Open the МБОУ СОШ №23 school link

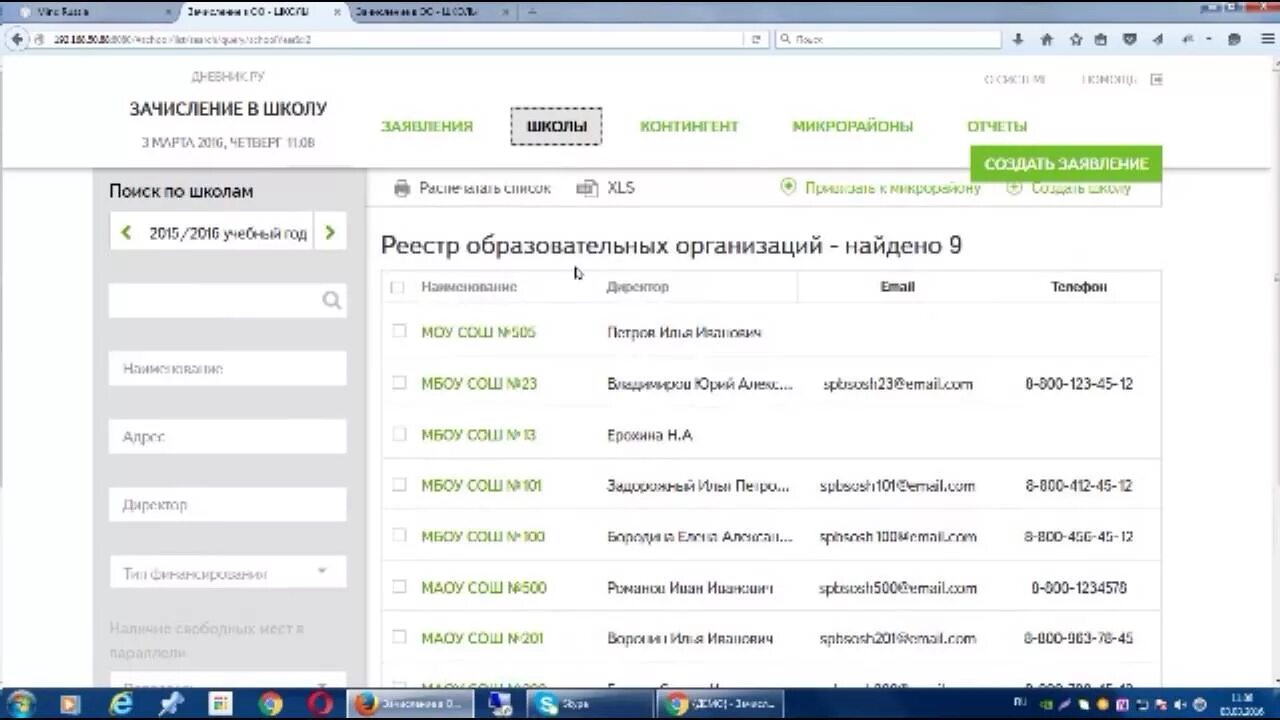(x=479, y=384)
